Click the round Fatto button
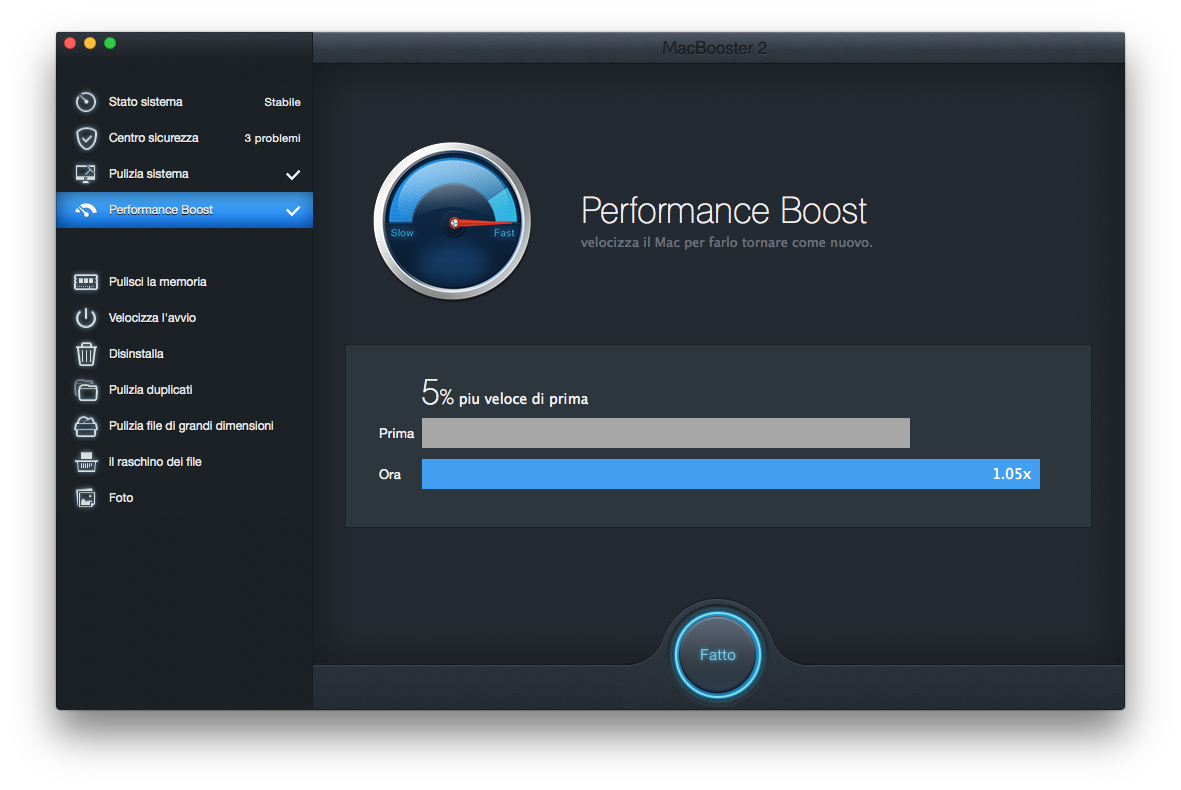Screen dimensions: 1181x790 click(x=717, y=654)
